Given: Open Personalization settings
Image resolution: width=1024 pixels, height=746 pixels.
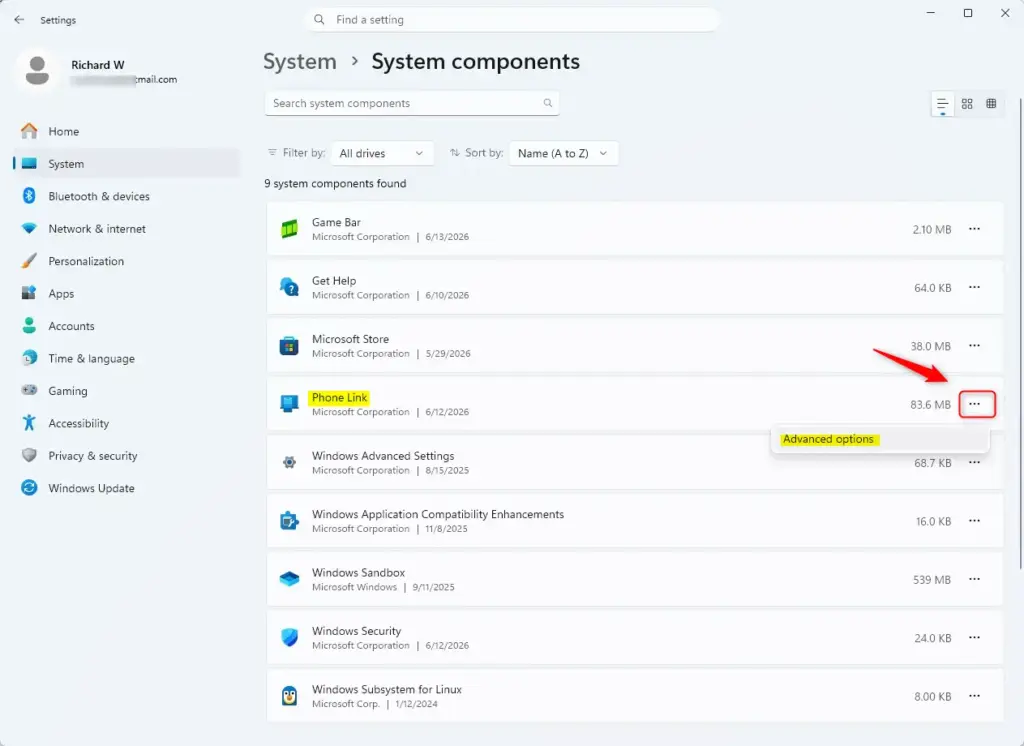Looking at the screenshot, I should click(127, 261).
